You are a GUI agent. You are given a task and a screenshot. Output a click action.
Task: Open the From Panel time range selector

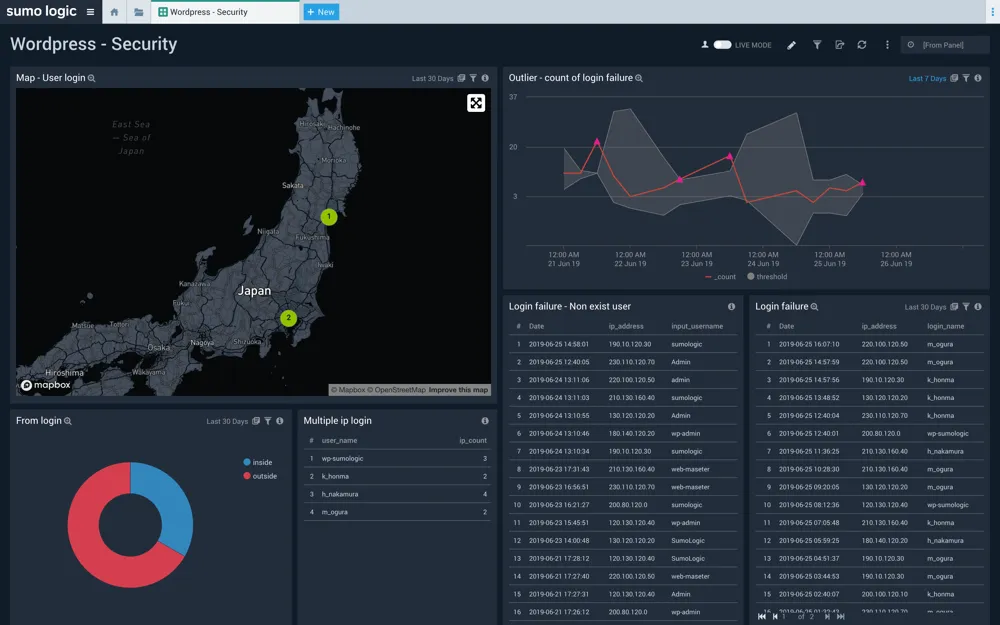pos(945,45)
